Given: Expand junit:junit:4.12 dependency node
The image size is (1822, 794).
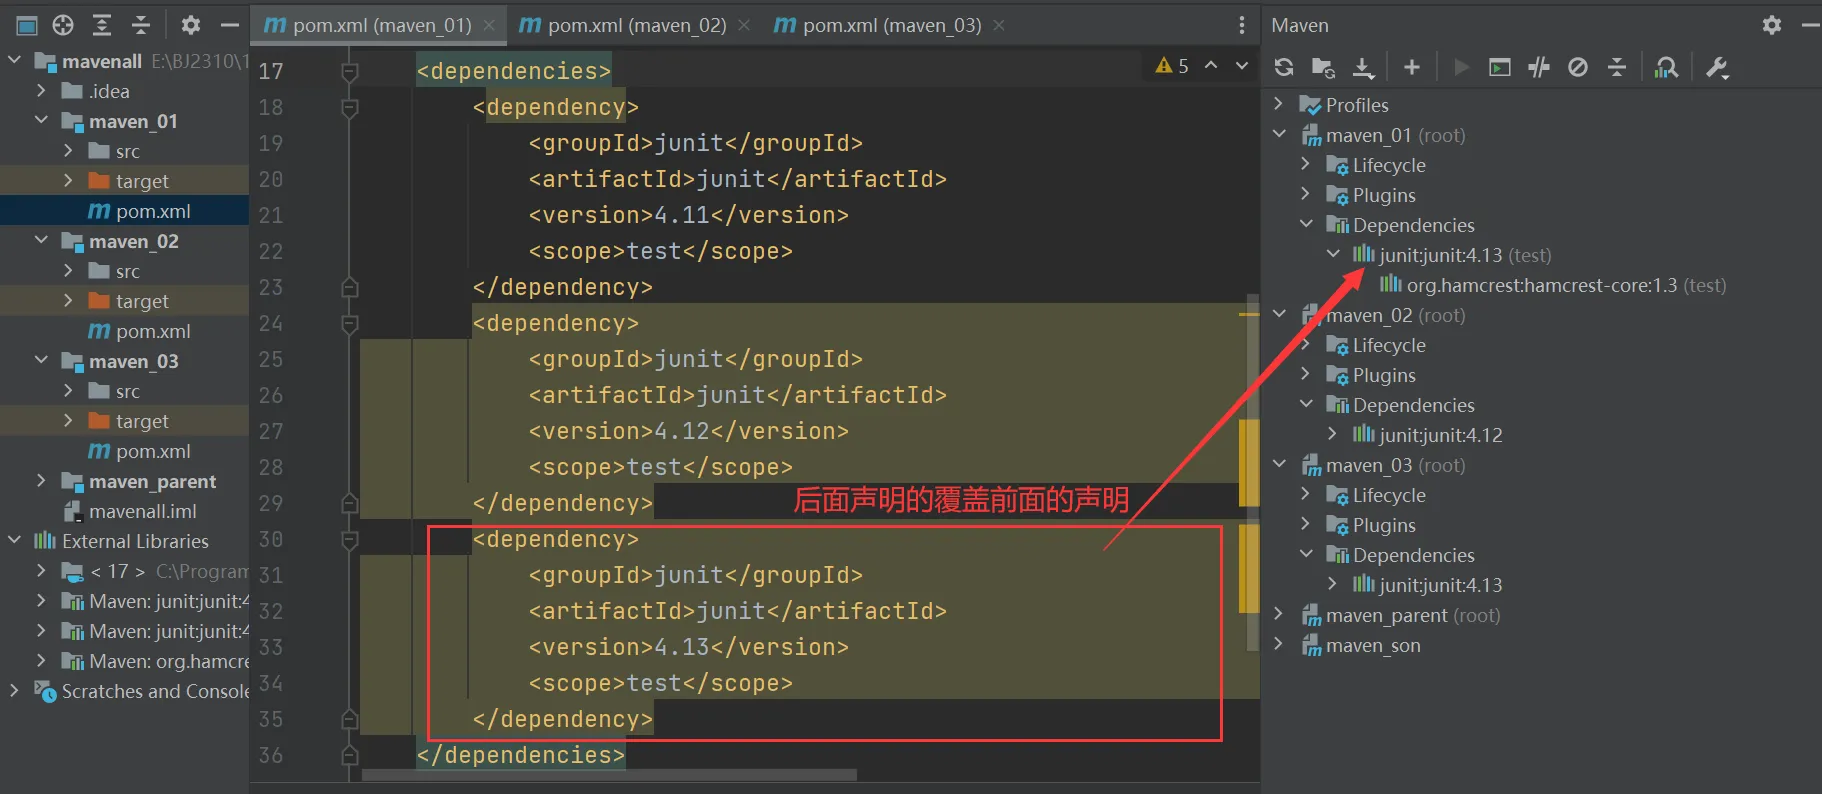Looking at the screenshot, I should click(1333, 434).
